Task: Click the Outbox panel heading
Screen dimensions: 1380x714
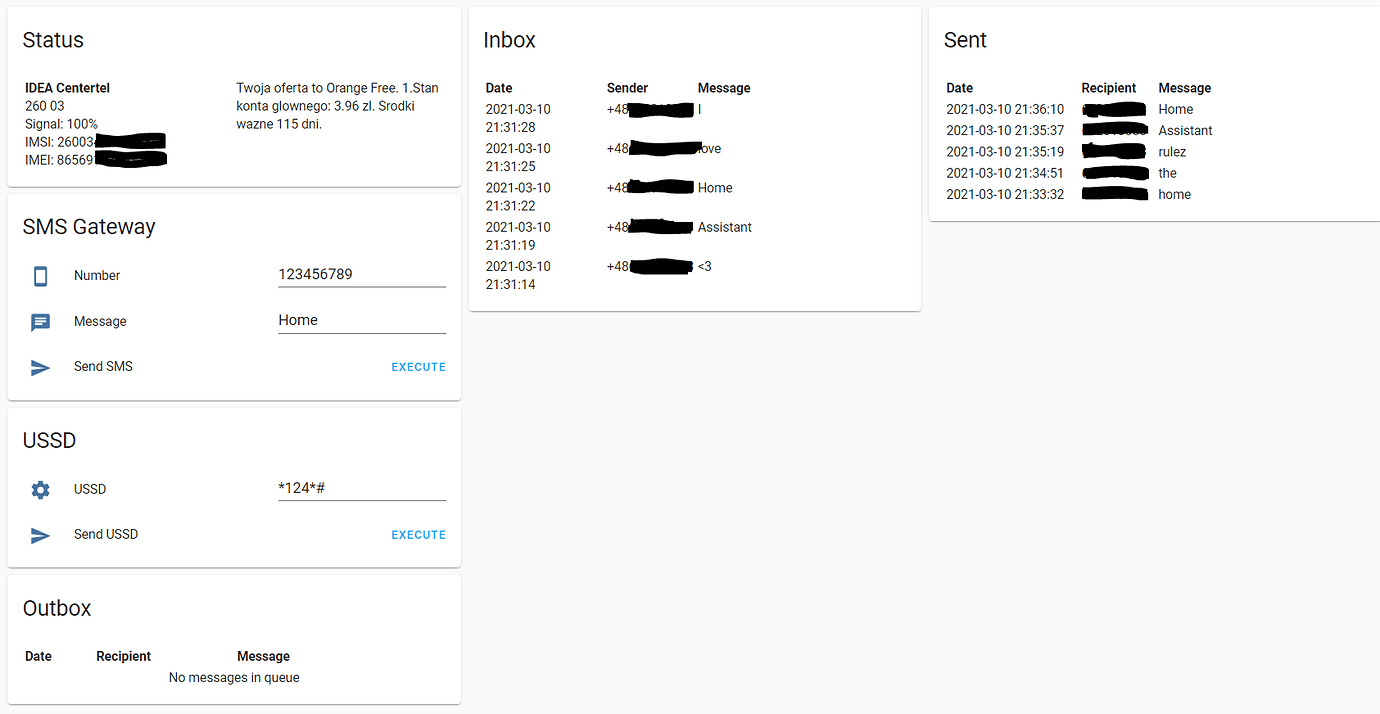Action: [x=57, y=608]
